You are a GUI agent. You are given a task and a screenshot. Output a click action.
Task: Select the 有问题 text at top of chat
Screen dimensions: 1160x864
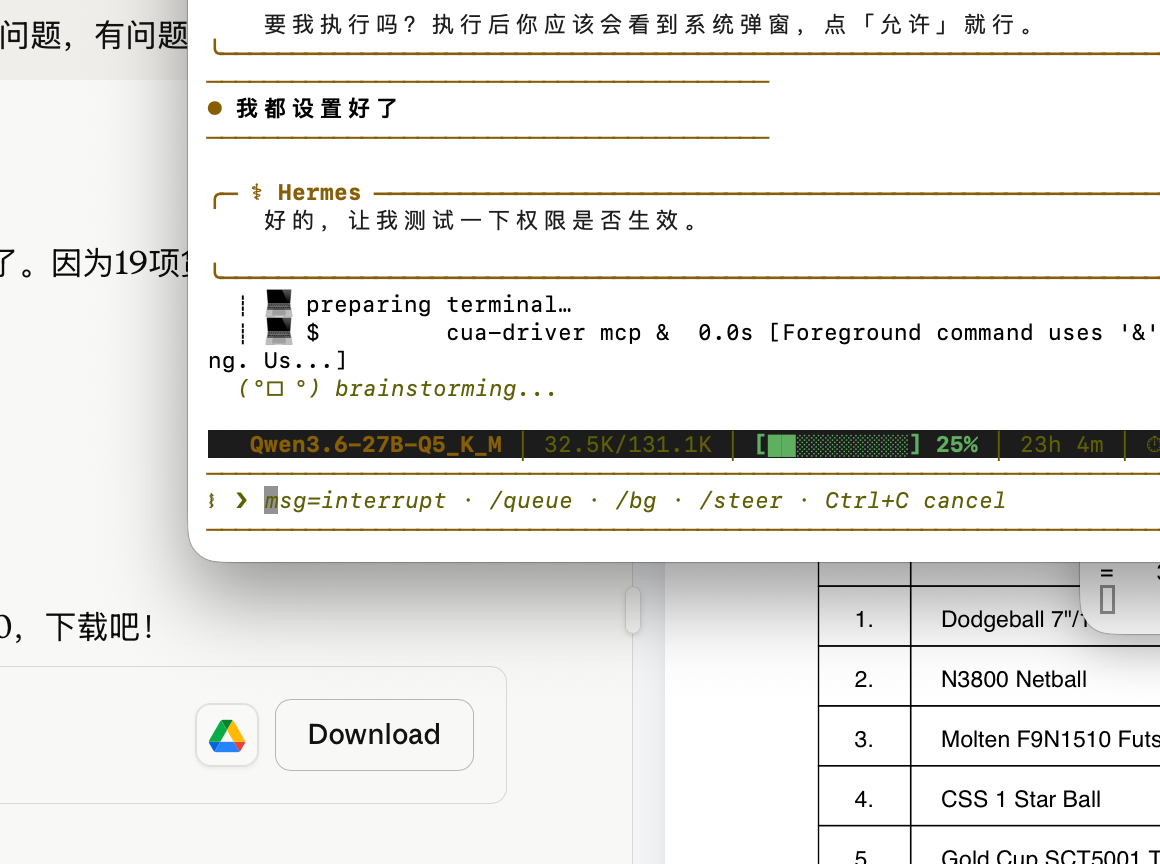click(141, 35)
